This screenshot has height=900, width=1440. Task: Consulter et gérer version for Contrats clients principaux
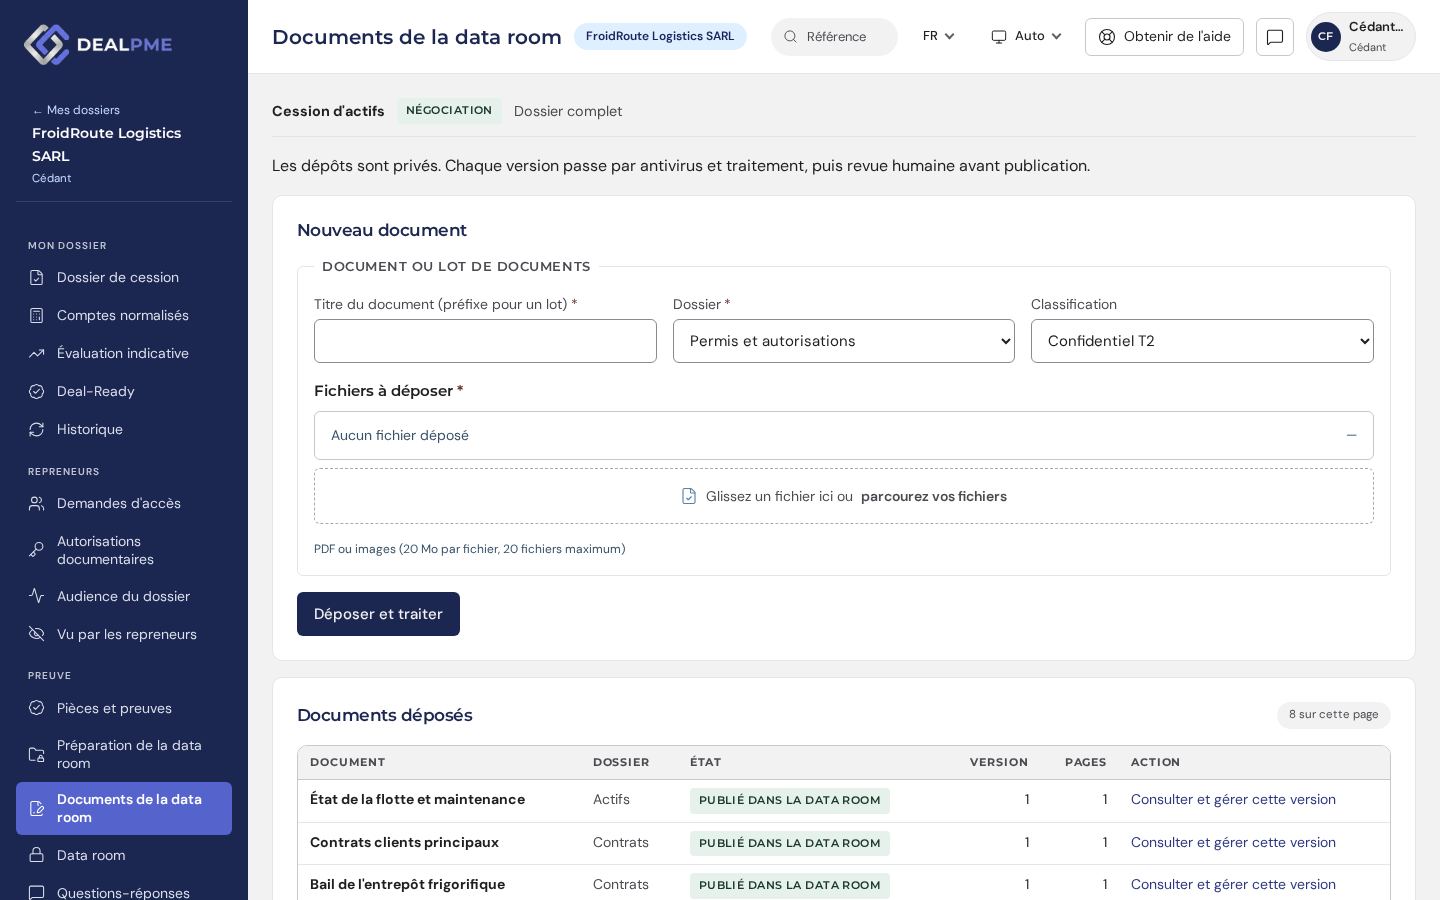tap(1233, 842)
